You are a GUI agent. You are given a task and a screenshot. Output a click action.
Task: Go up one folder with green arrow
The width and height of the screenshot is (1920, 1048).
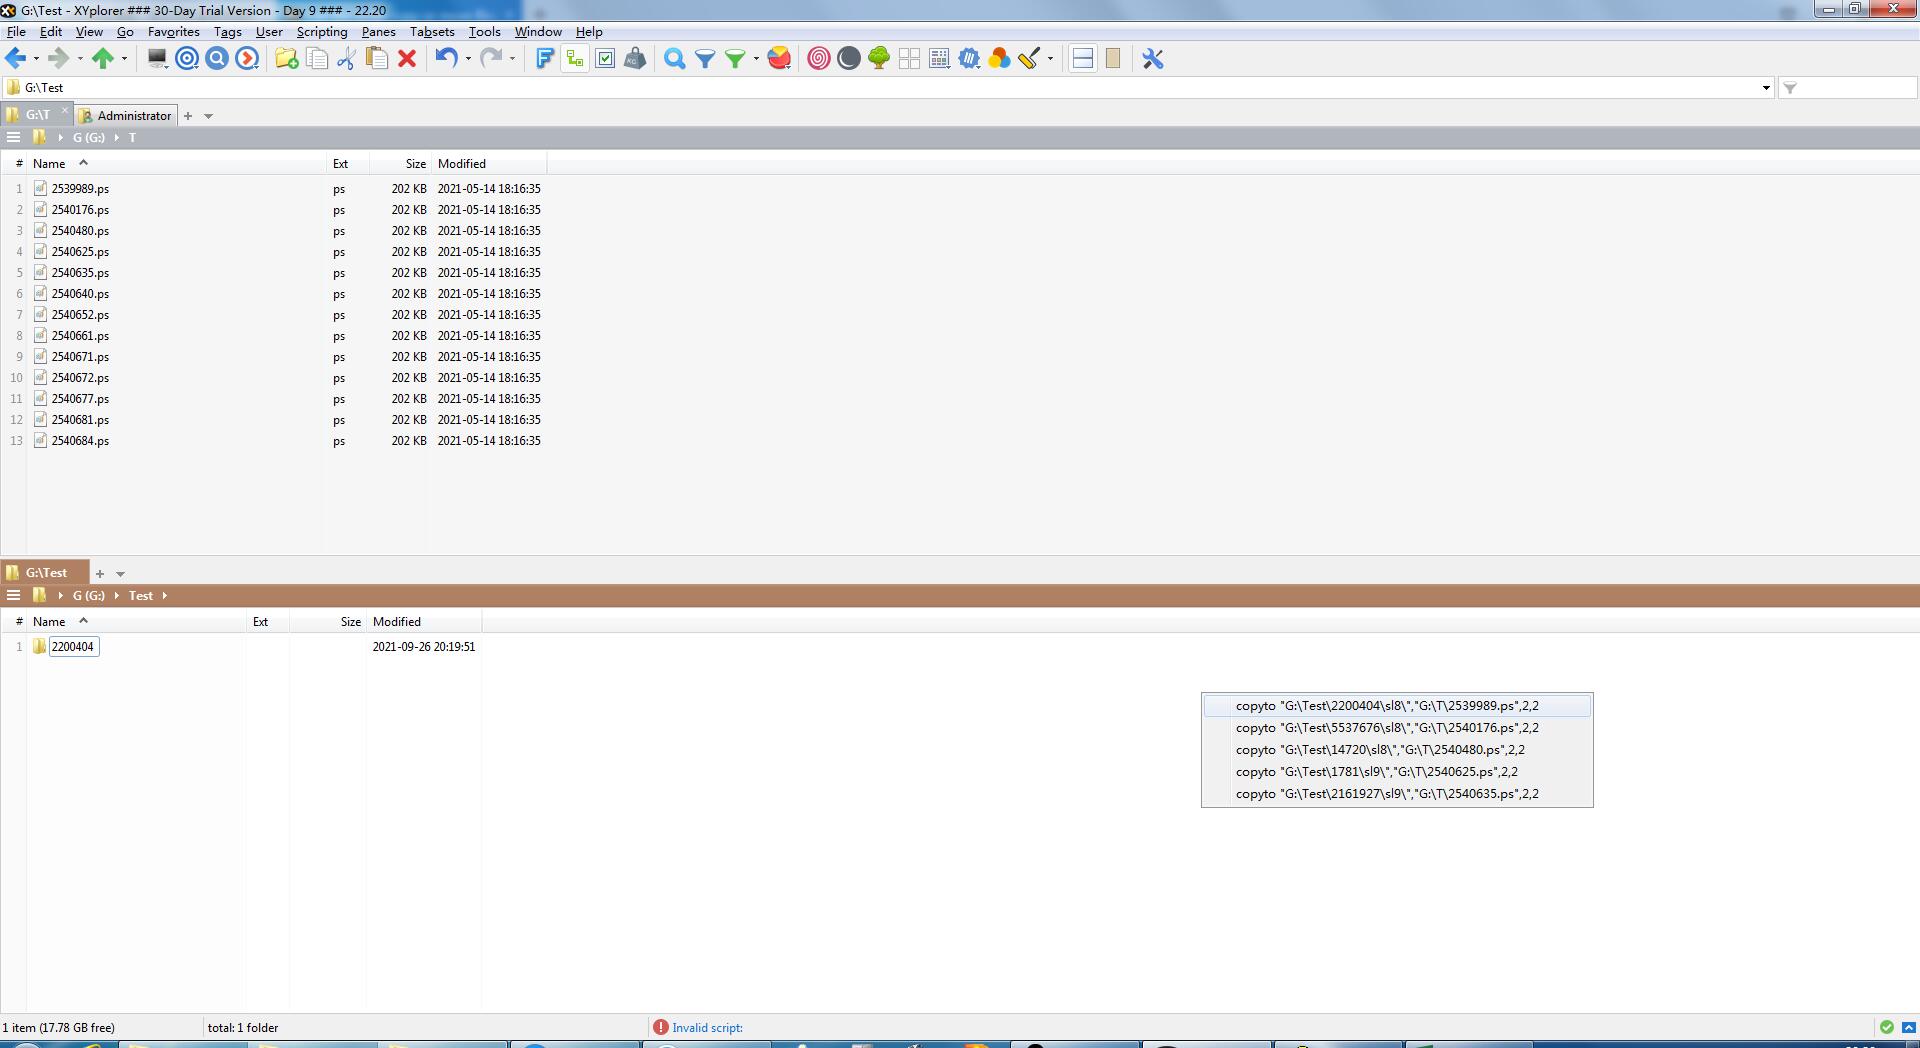tap(102, 59)
